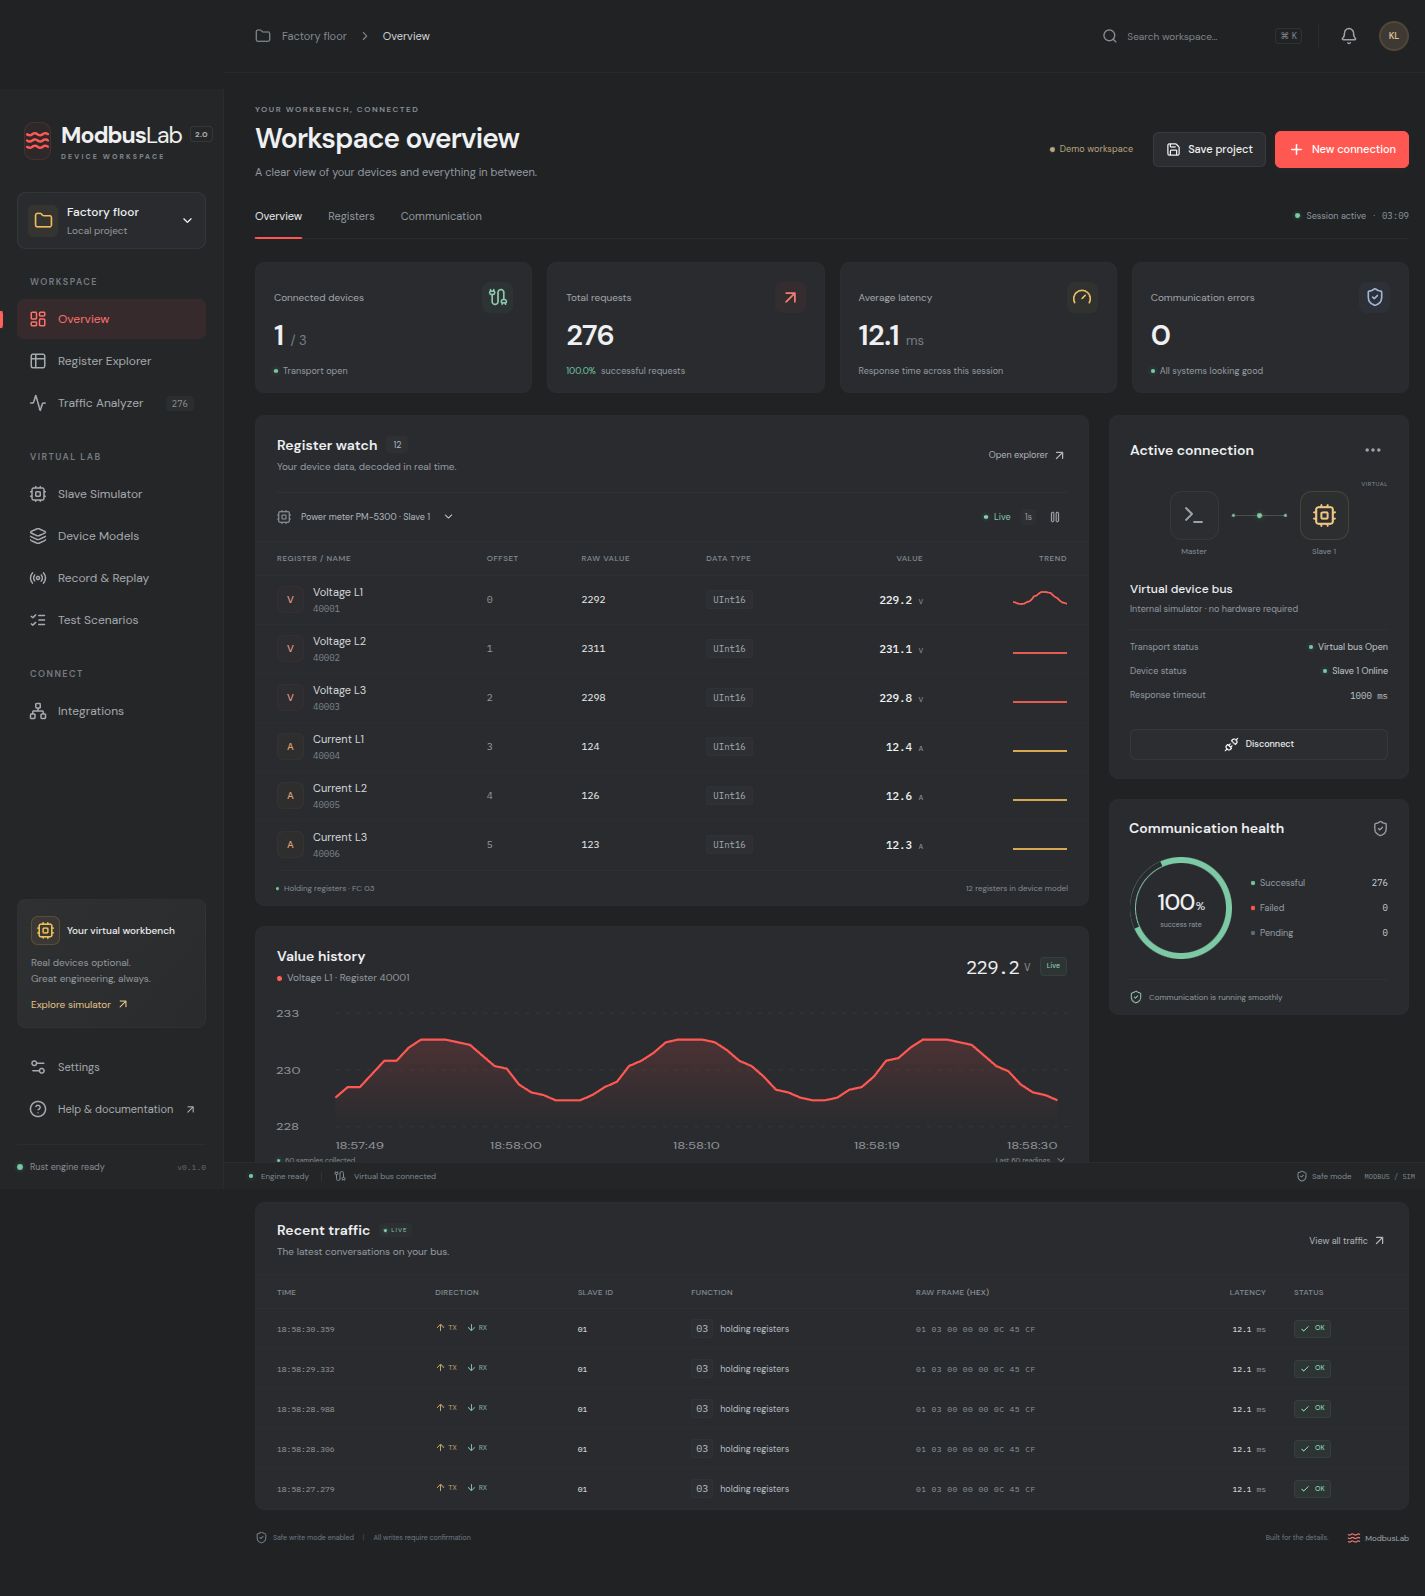Viewport: 1425px width, 1596px height.
Task: Click the New connection button
Action: point(1342,149)
